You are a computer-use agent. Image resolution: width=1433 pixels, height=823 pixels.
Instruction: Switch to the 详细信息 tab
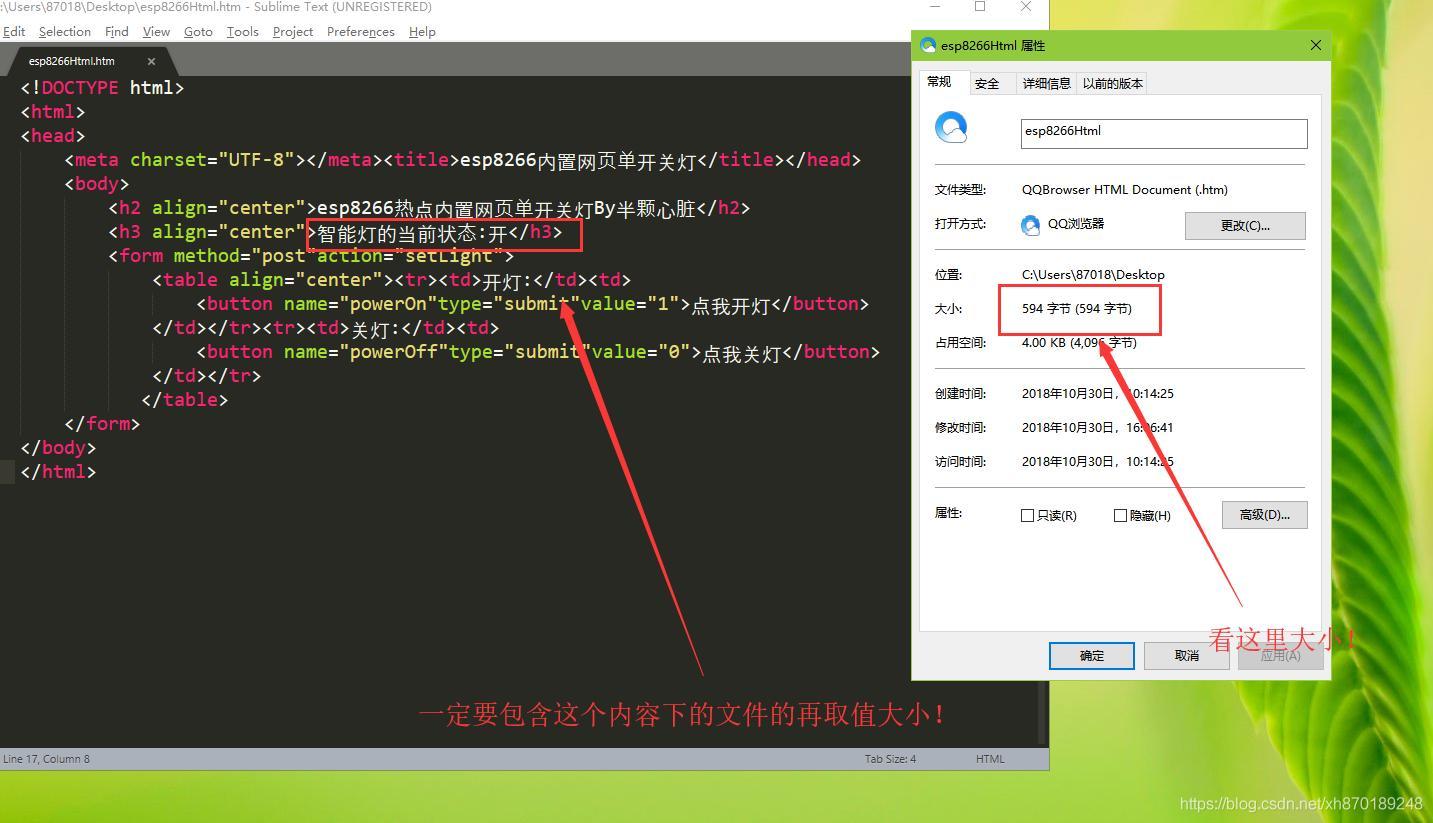1046,84
